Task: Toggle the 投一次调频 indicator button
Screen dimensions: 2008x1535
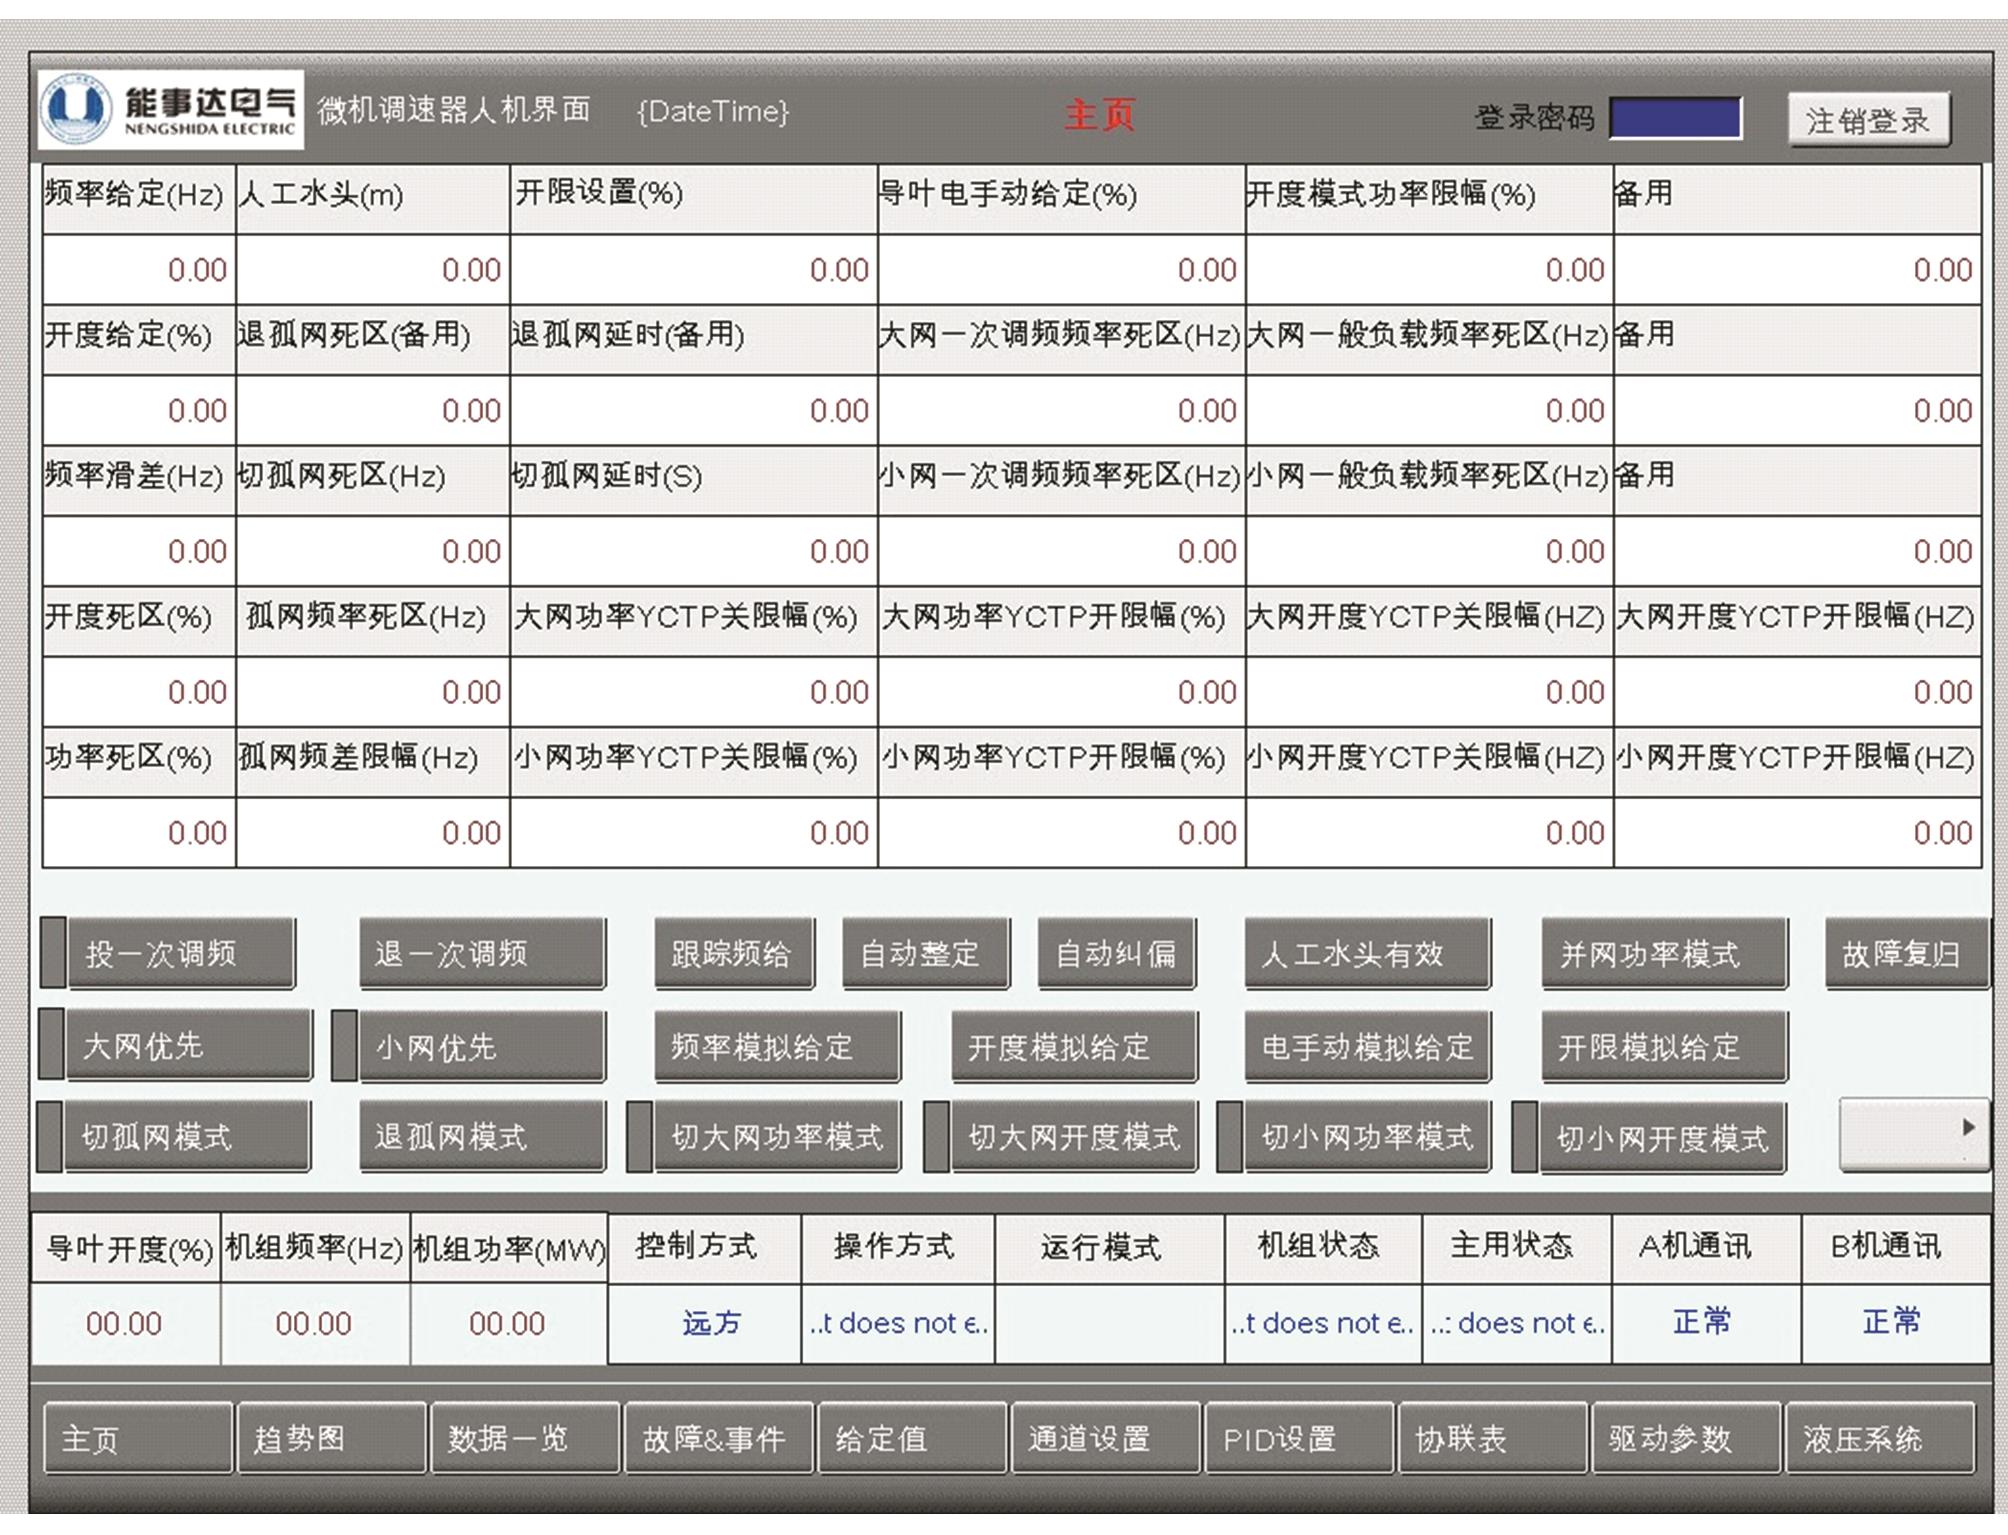Action: 180,953
